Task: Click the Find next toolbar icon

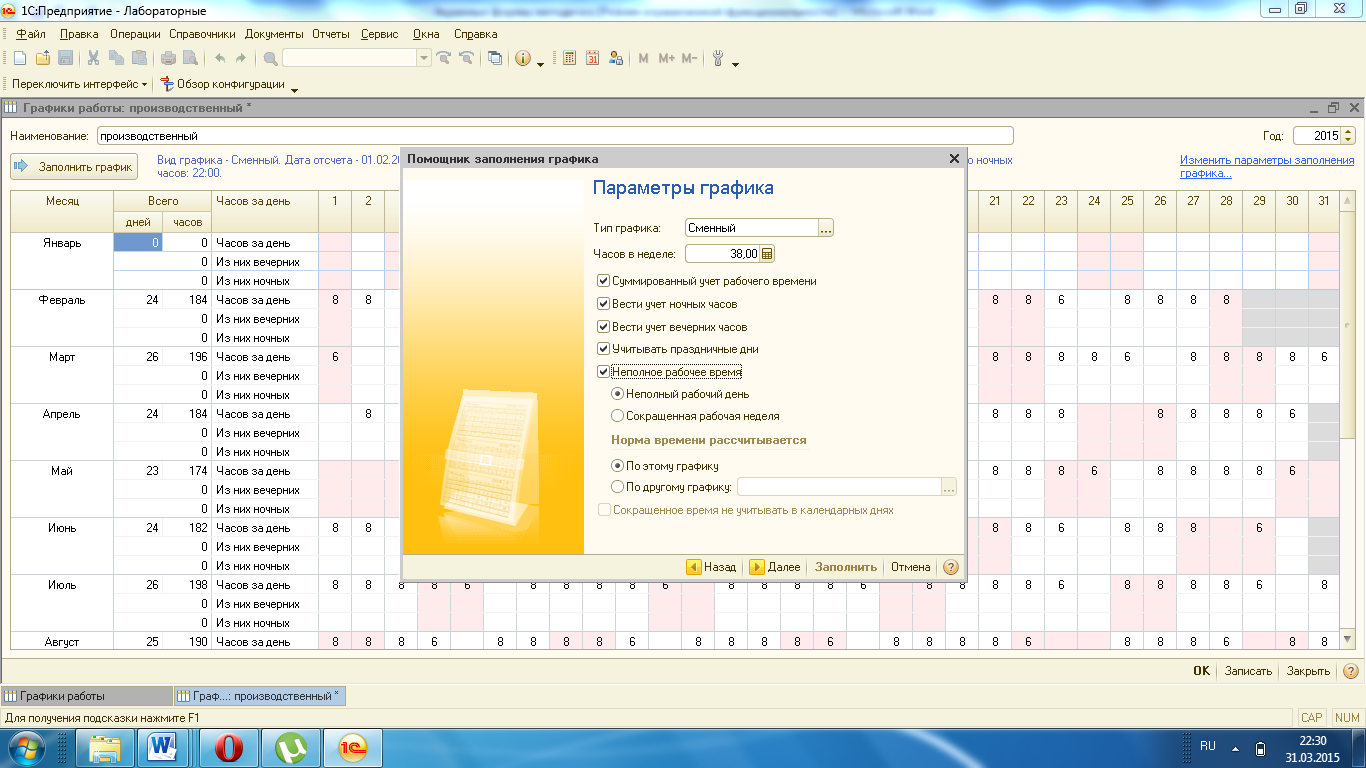Action: pyautogui.click(x=443, y=58)
